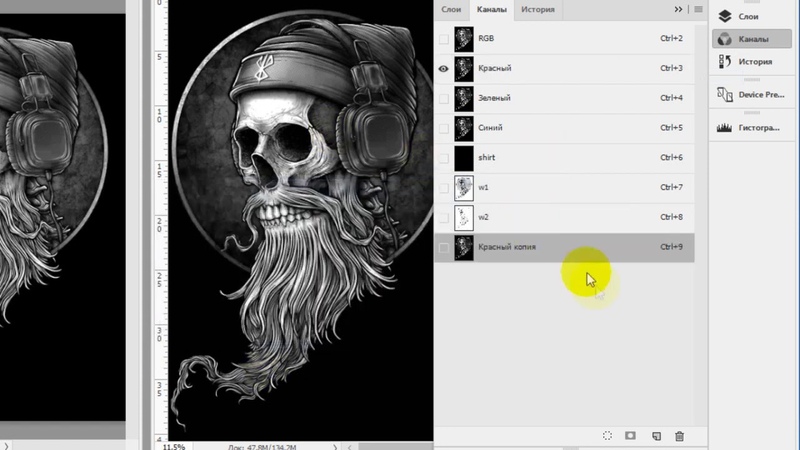Click the Гистогра... label
This screenshot has height=450, width=800.
(759, 128)
